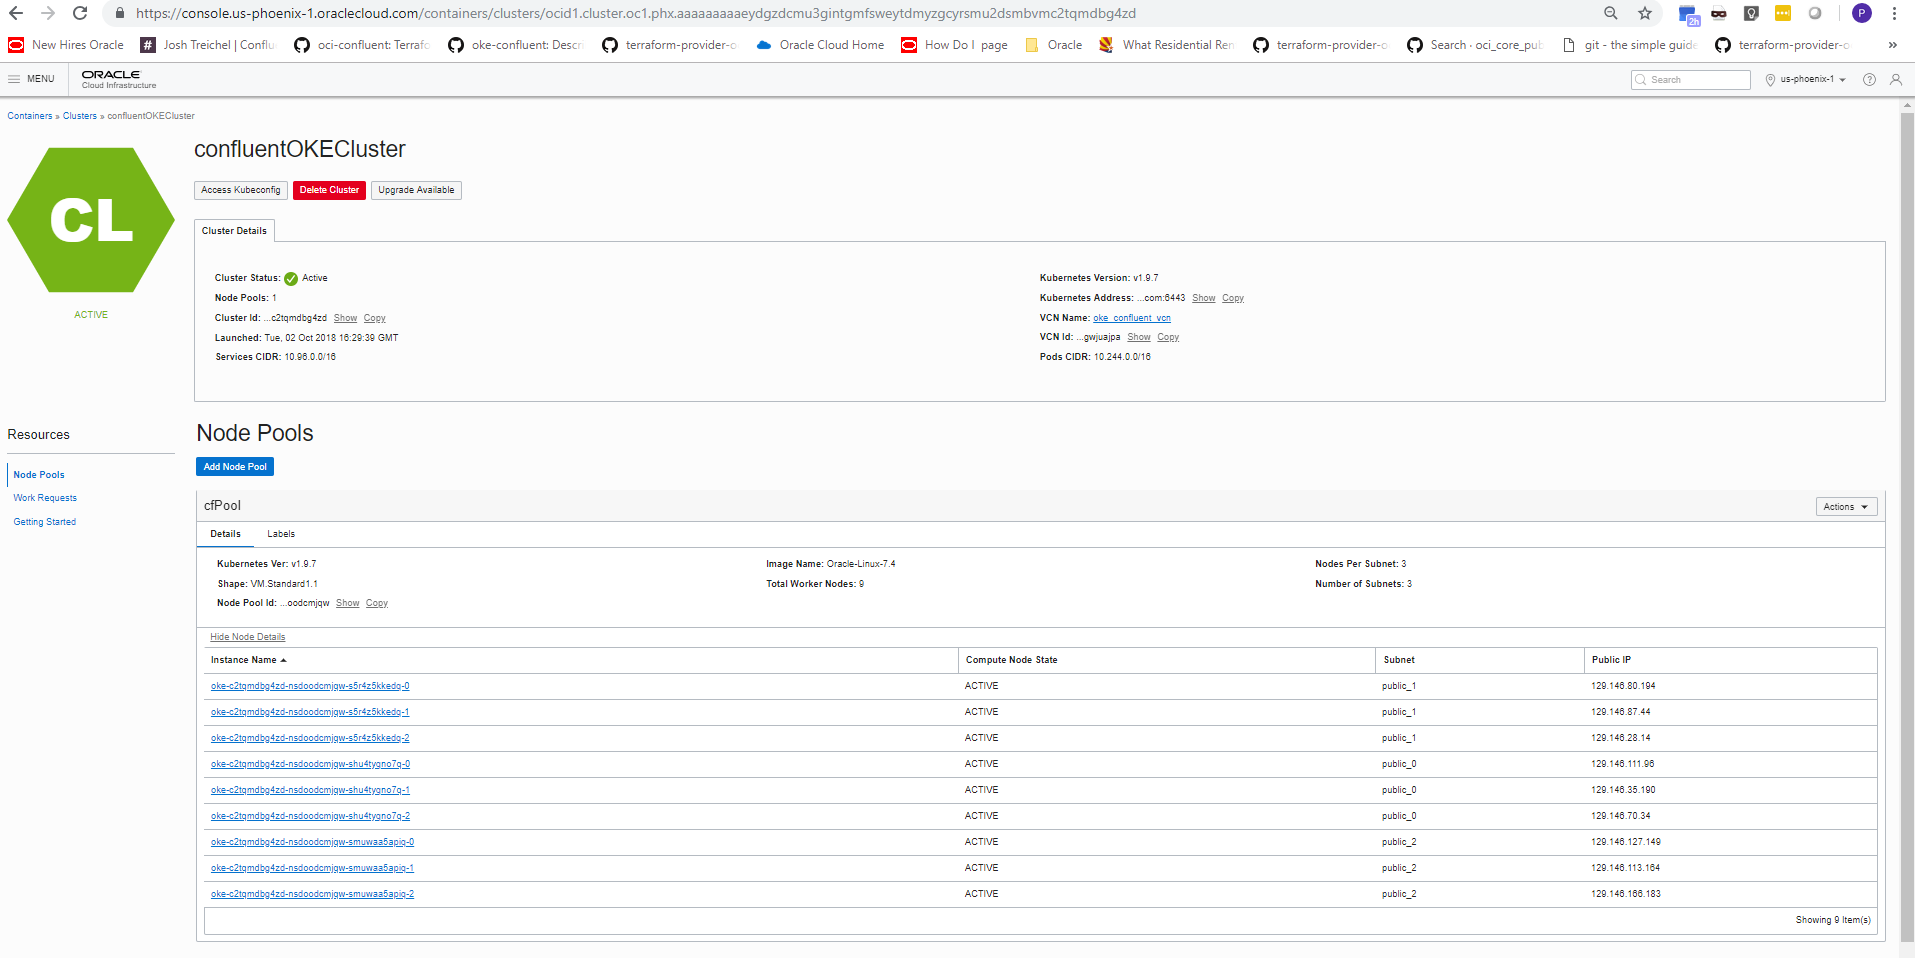
Task: Open instance s5r4z5kkedg-2 link
Action: 310,738
